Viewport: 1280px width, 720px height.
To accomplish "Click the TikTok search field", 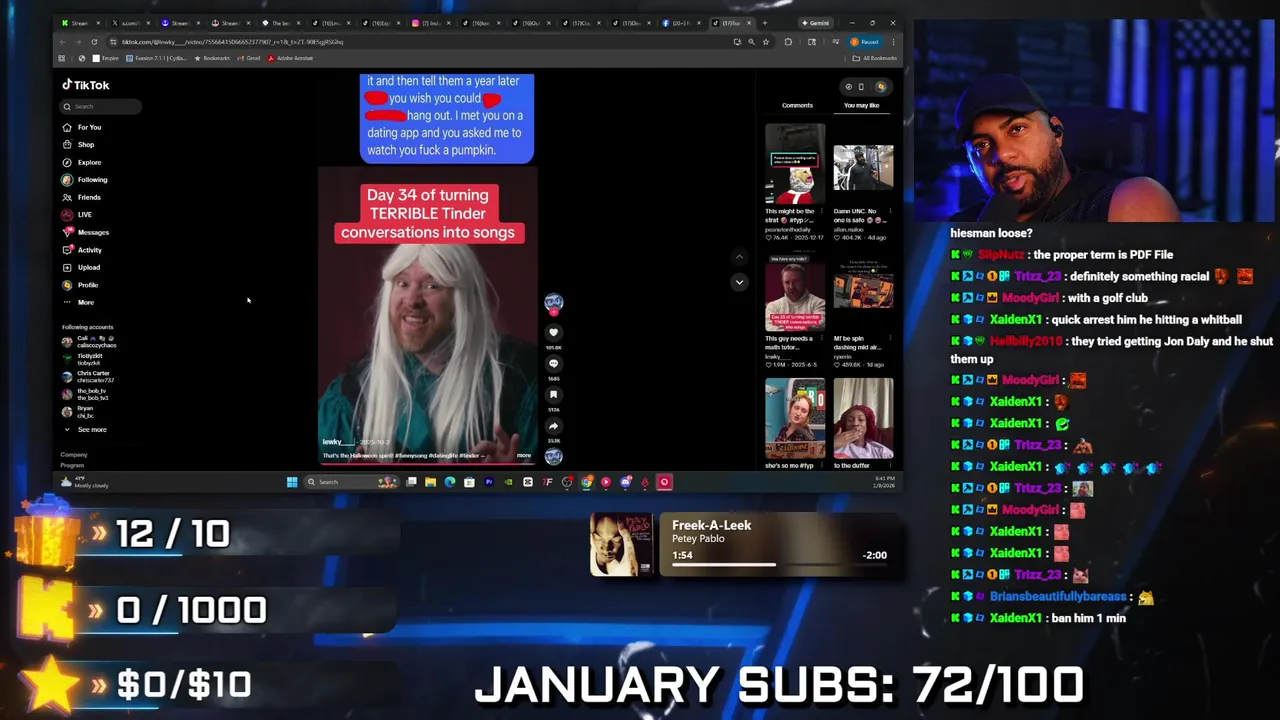I will (x=100, y=106).
